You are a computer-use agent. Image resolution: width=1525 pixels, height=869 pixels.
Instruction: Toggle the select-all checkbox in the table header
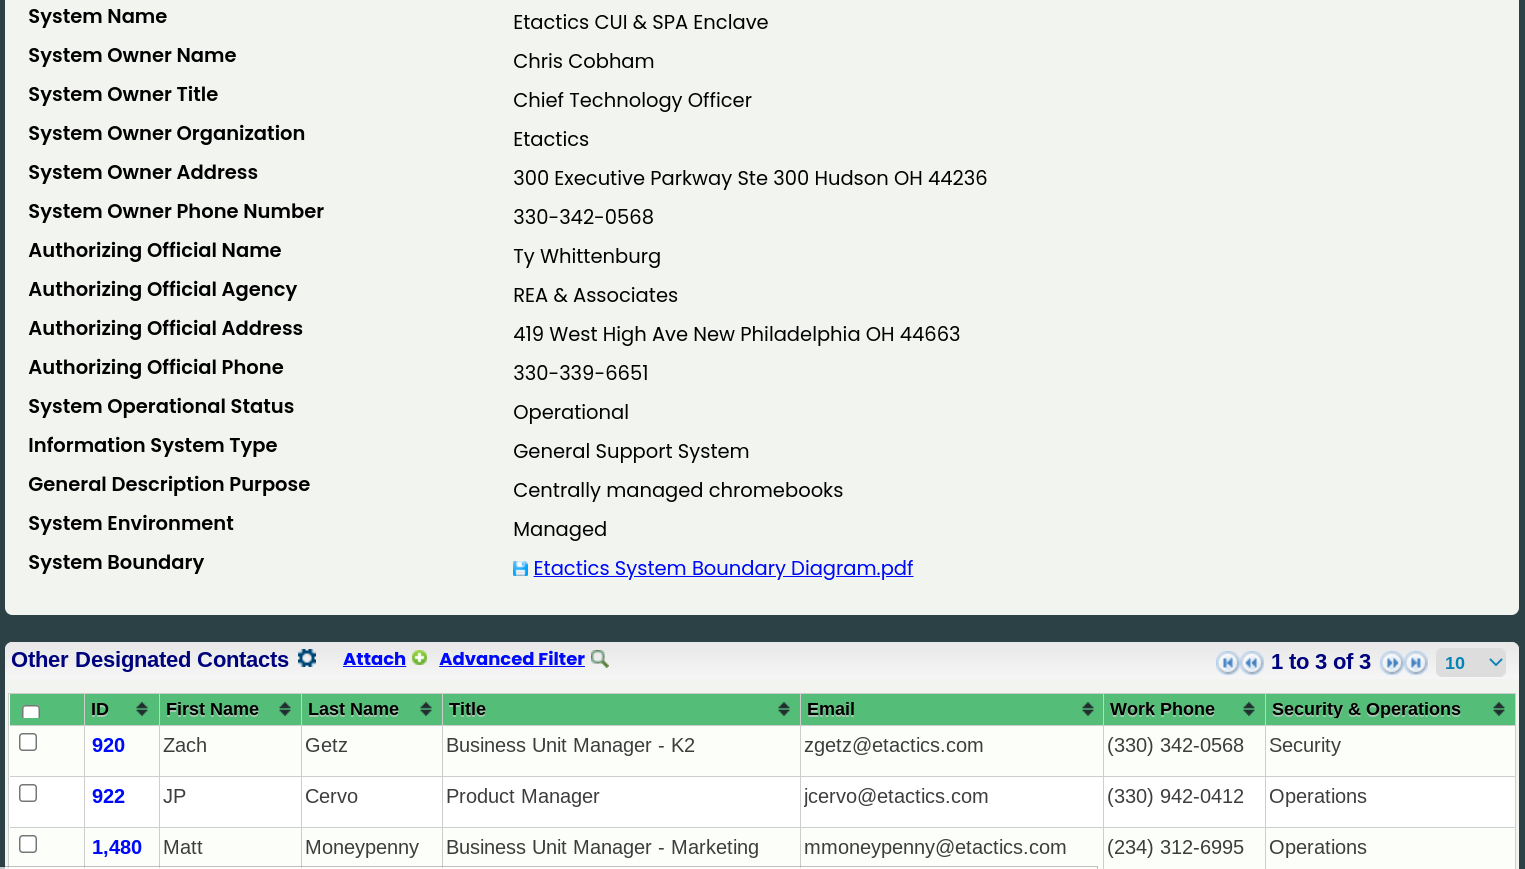[29, 712]
